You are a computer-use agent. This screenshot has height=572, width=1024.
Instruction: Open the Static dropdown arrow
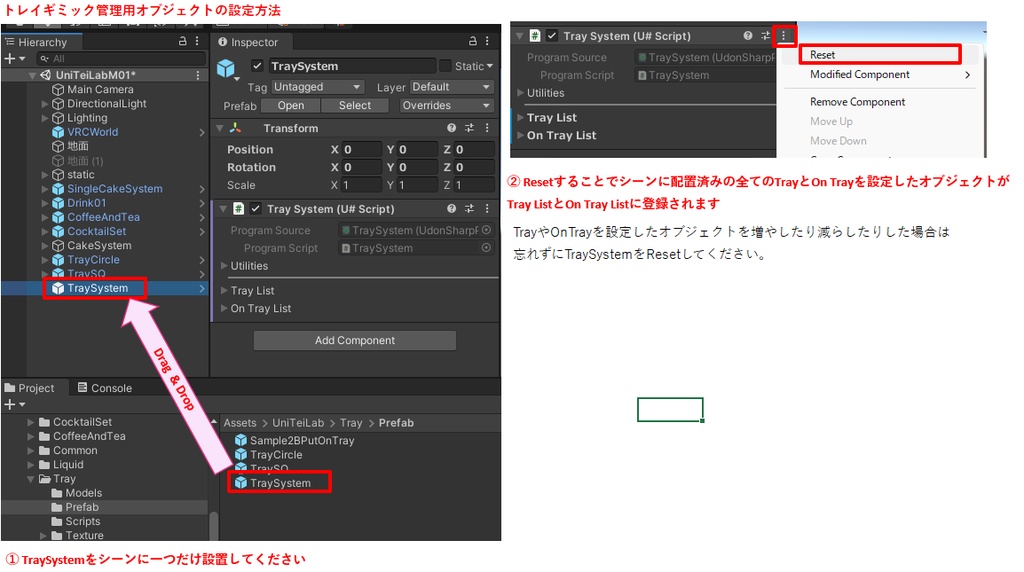pyautogui.click(x=490, y=66)
